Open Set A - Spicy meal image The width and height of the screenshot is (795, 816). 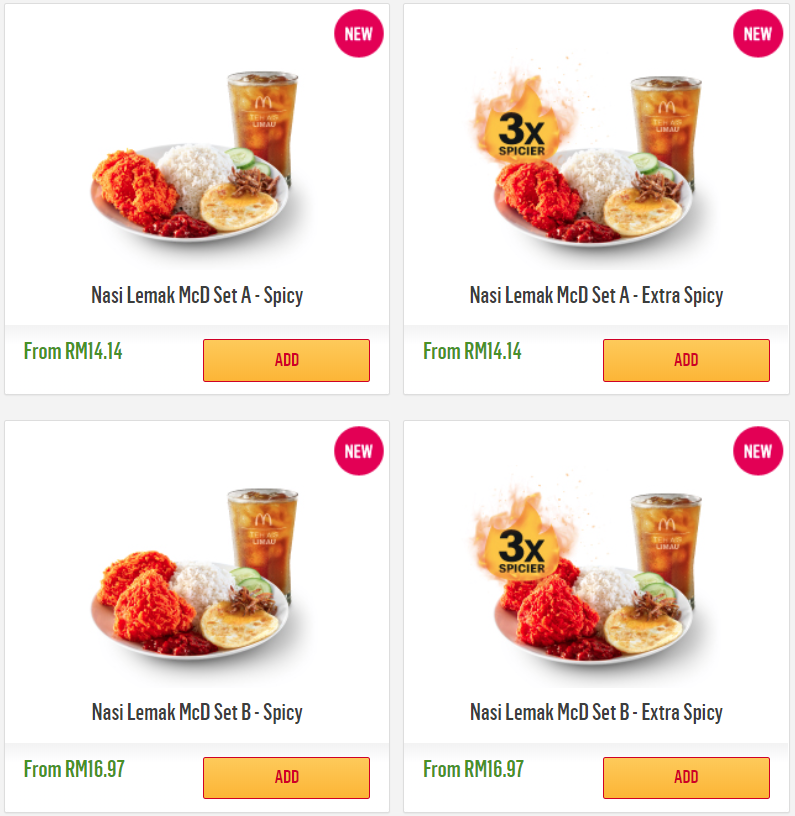(196, 160)
